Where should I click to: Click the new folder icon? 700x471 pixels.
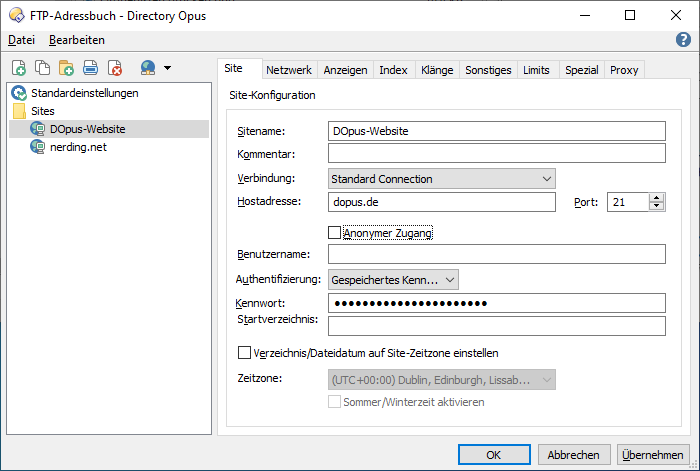point(67,68)
